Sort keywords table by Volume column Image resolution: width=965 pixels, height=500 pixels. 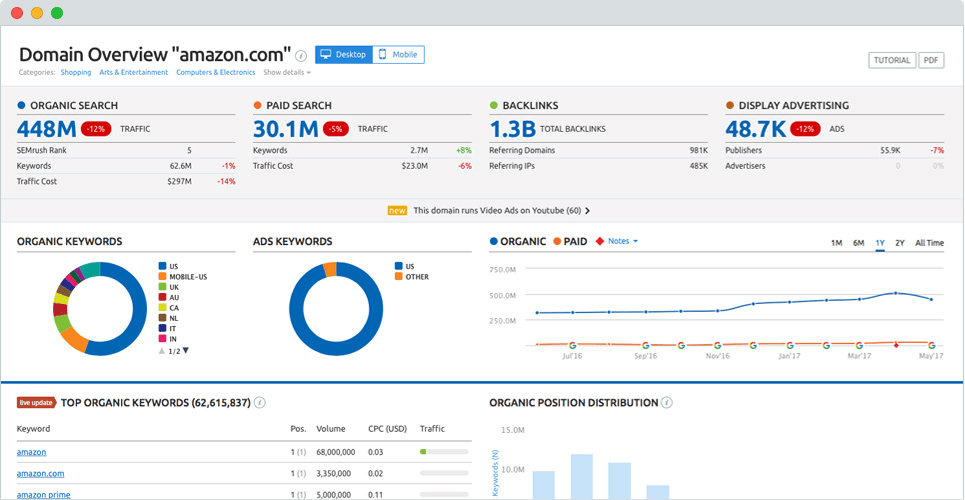[x=330, y=429]
